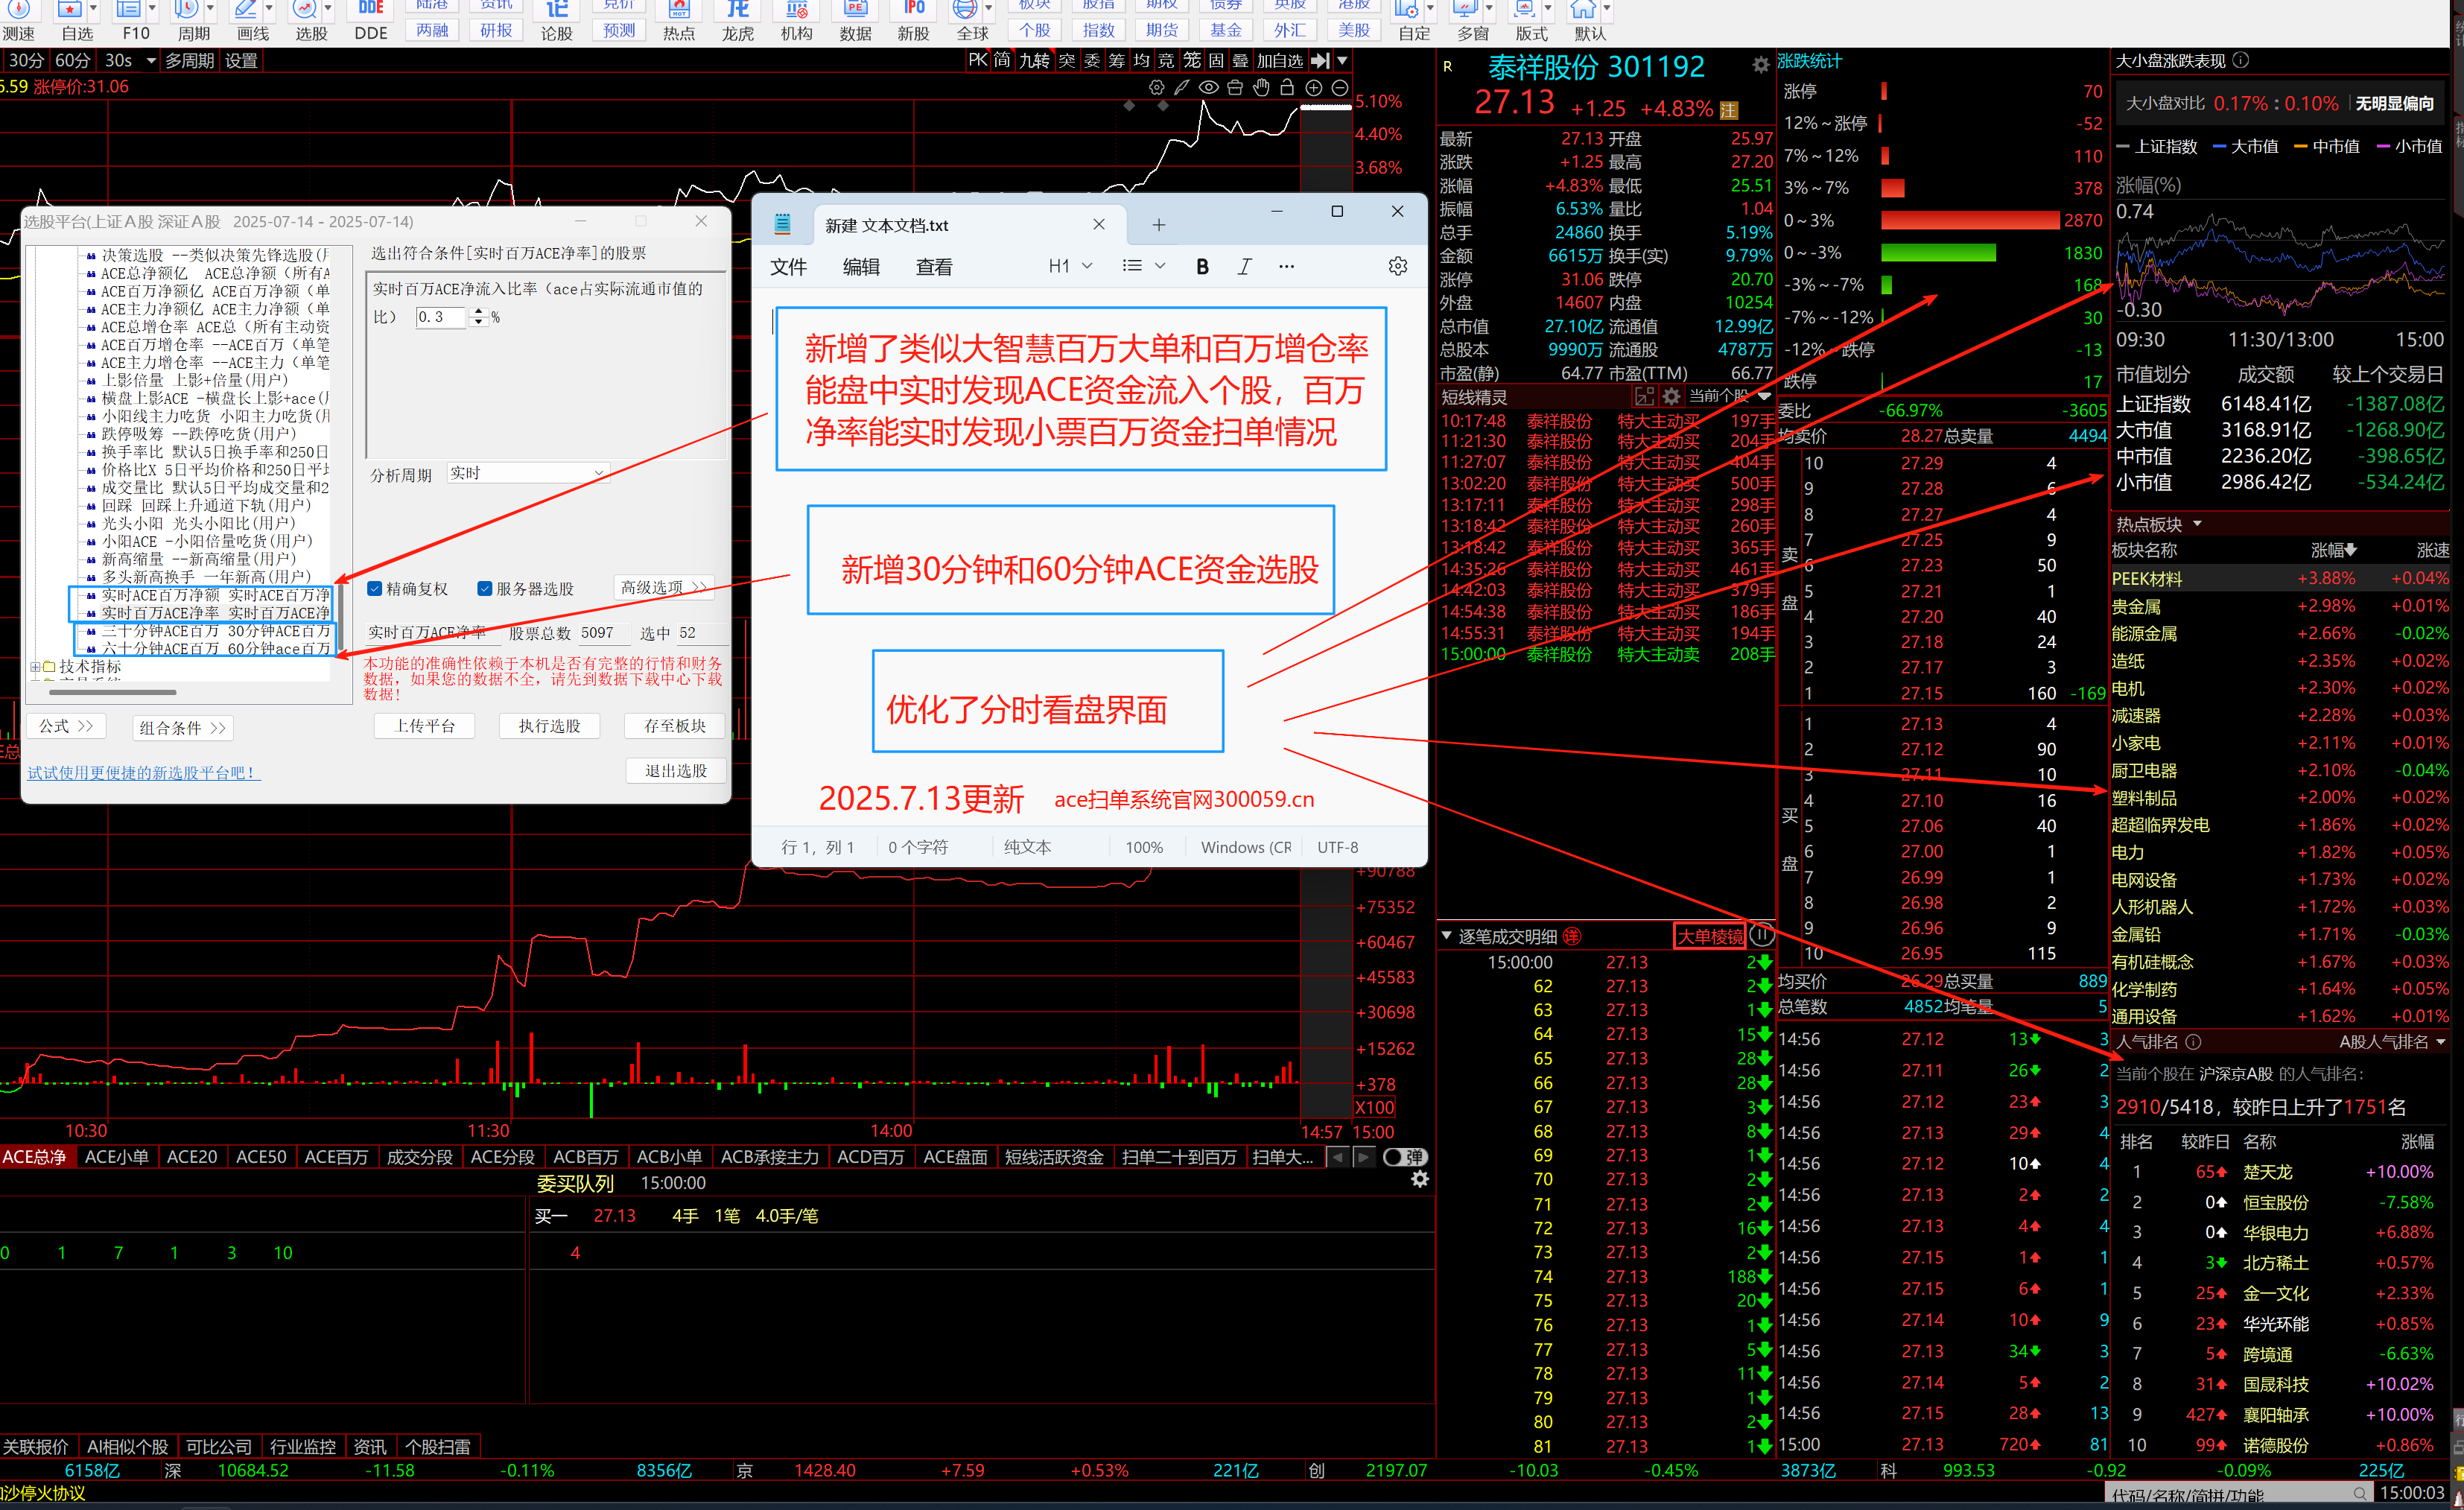The width and height of the screenshot is (2464, 1510).
Task: Open the 编辑 menu in Notepad
Action: click(x=861, y=267)
